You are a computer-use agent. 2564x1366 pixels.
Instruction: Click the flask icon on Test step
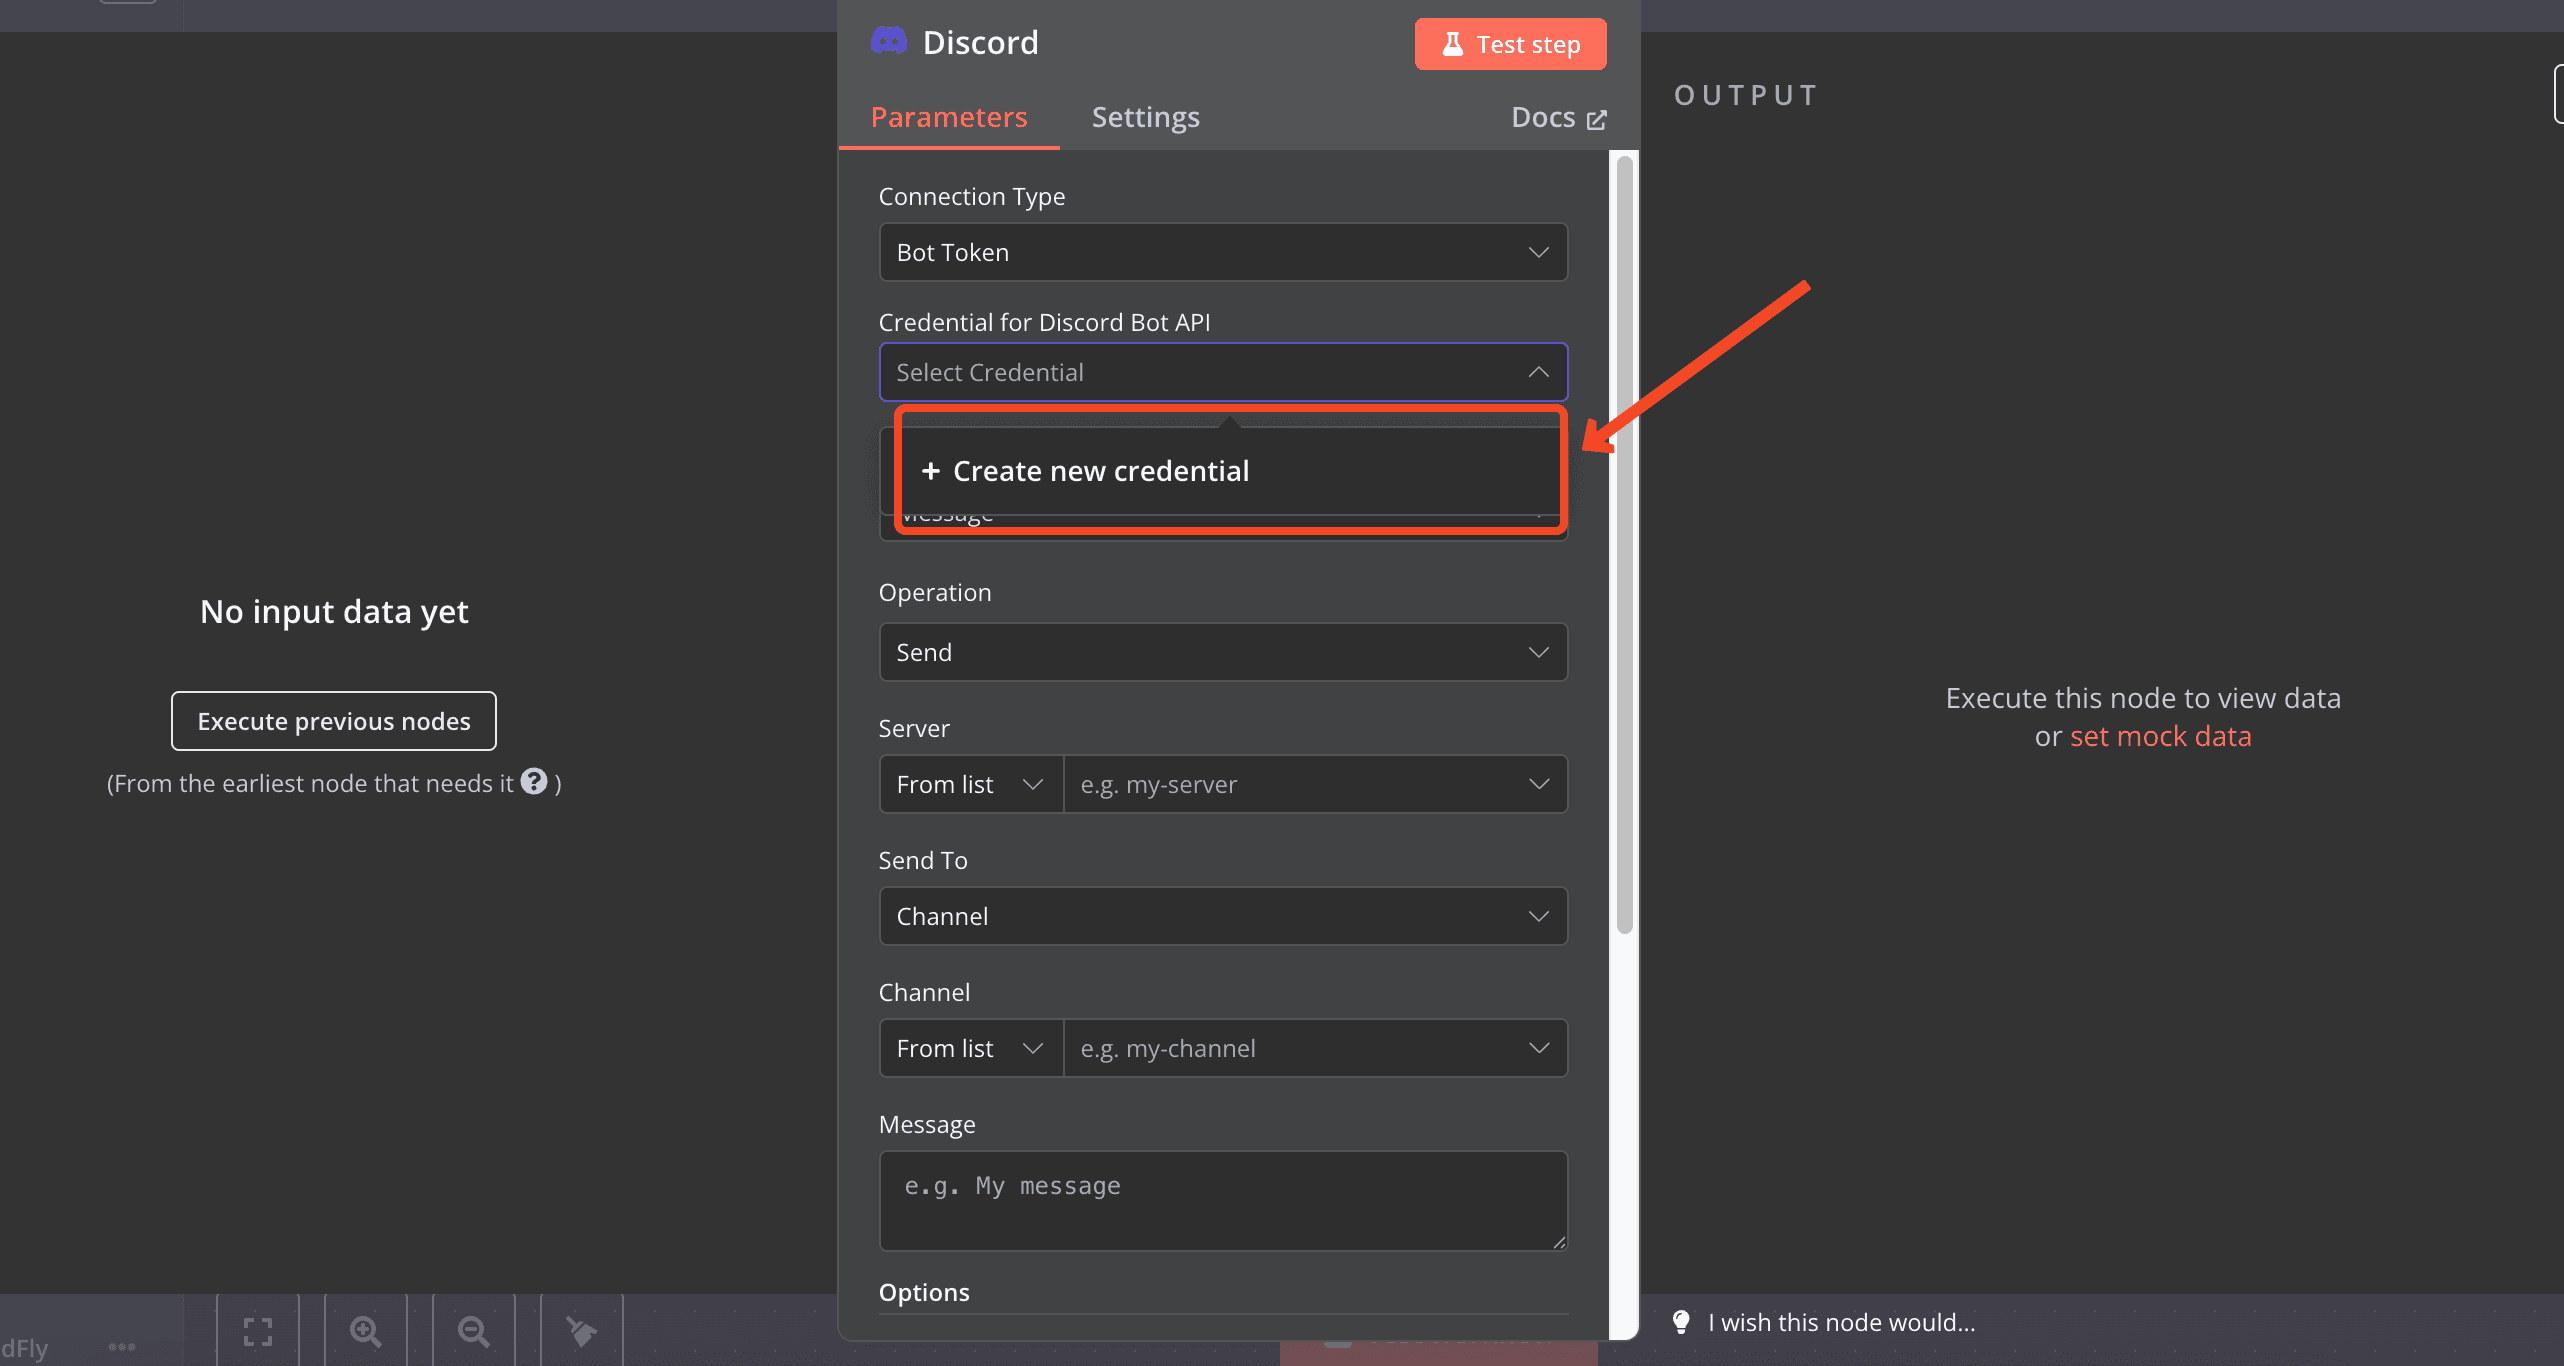click(1452, 44)
